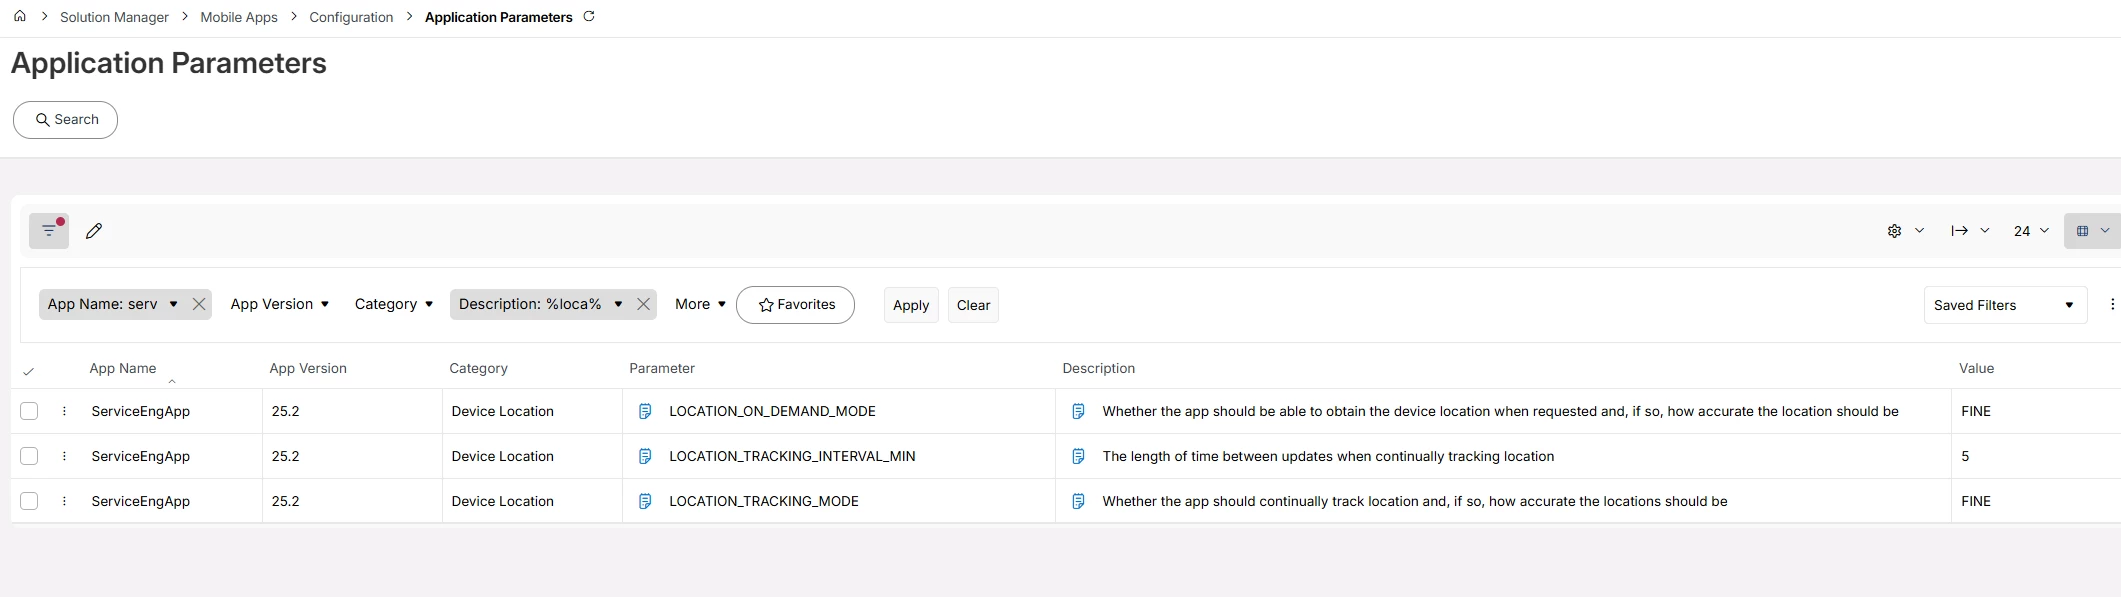This screenshot has width=2121, height=597.
Task: Click the export arrow icon
Action: (x=1959, y=231)
